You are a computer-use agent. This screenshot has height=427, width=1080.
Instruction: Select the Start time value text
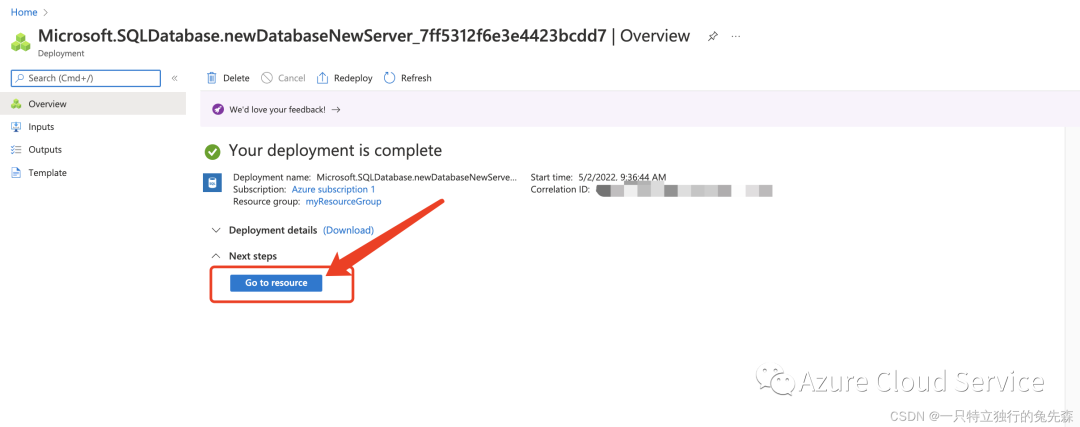click(622, 177)
